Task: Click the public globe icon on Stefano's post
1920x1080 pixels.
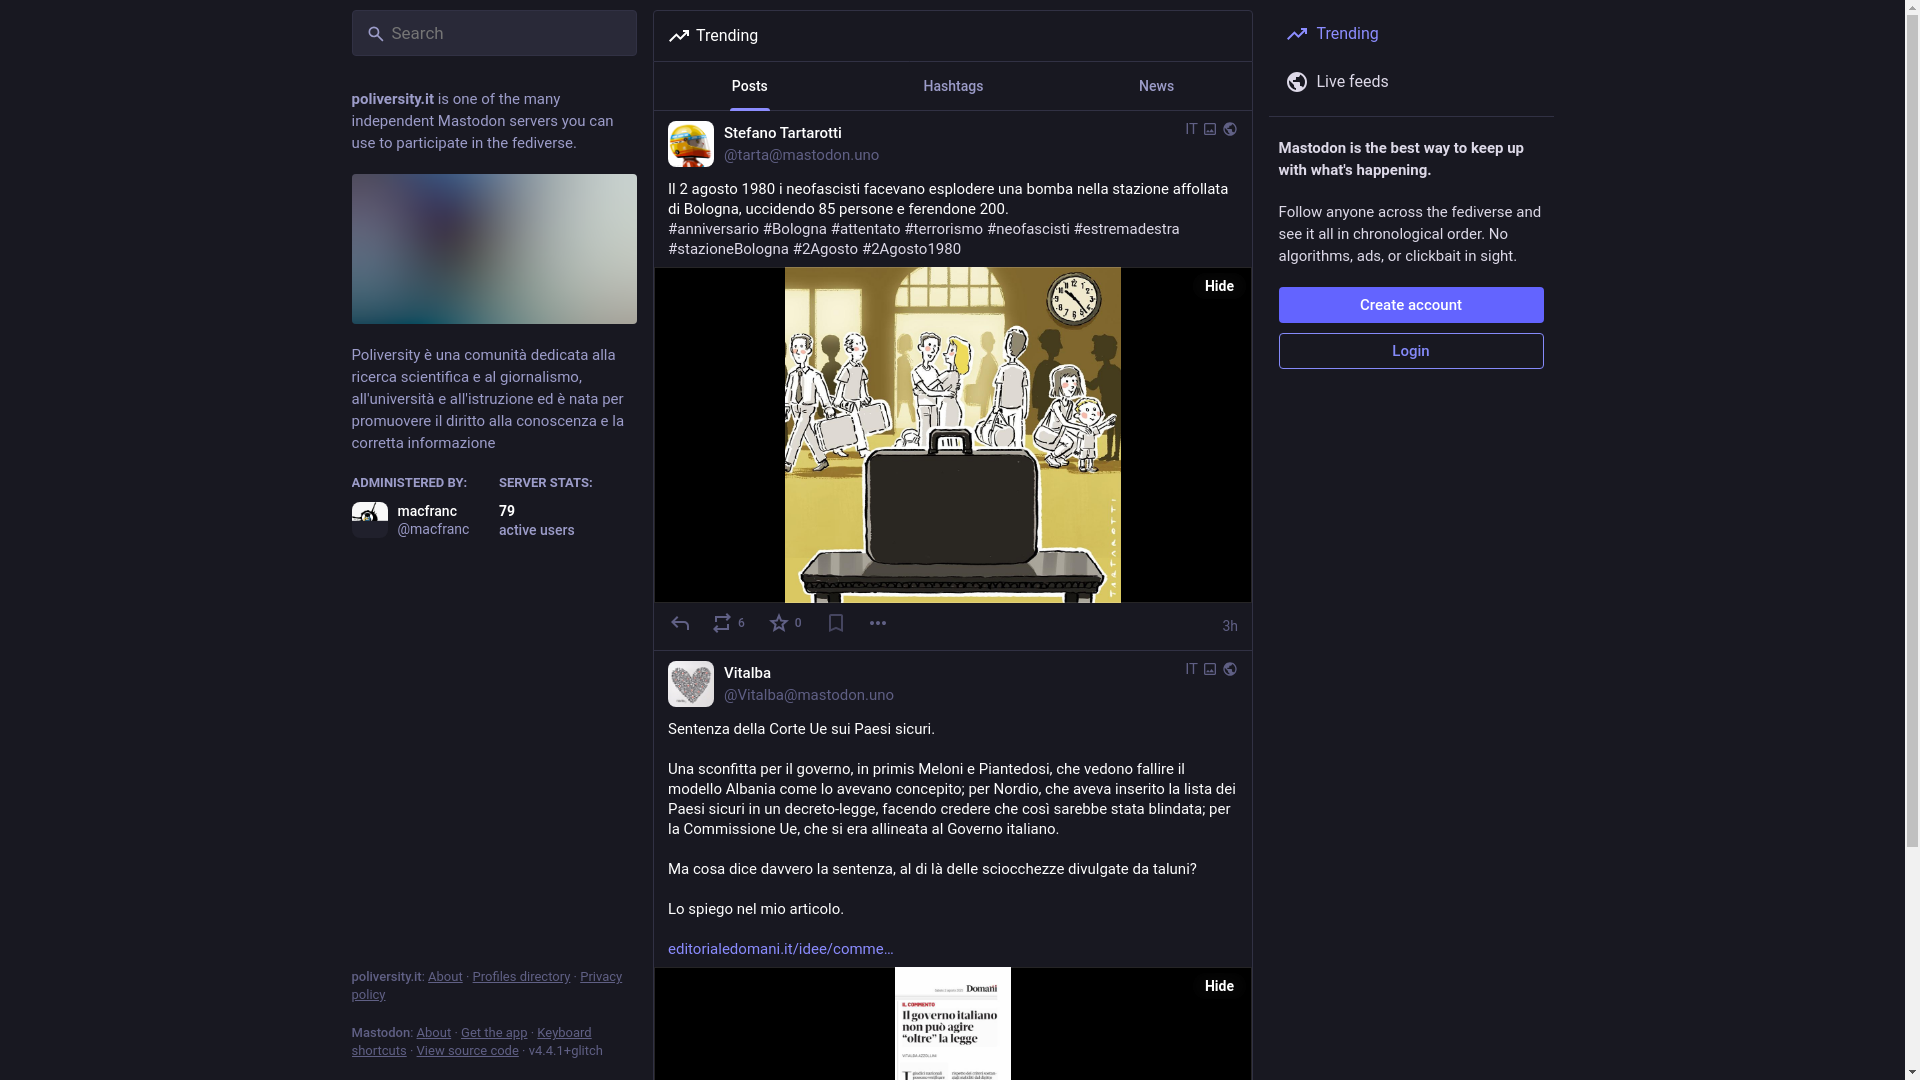Action: [1230, 130]
